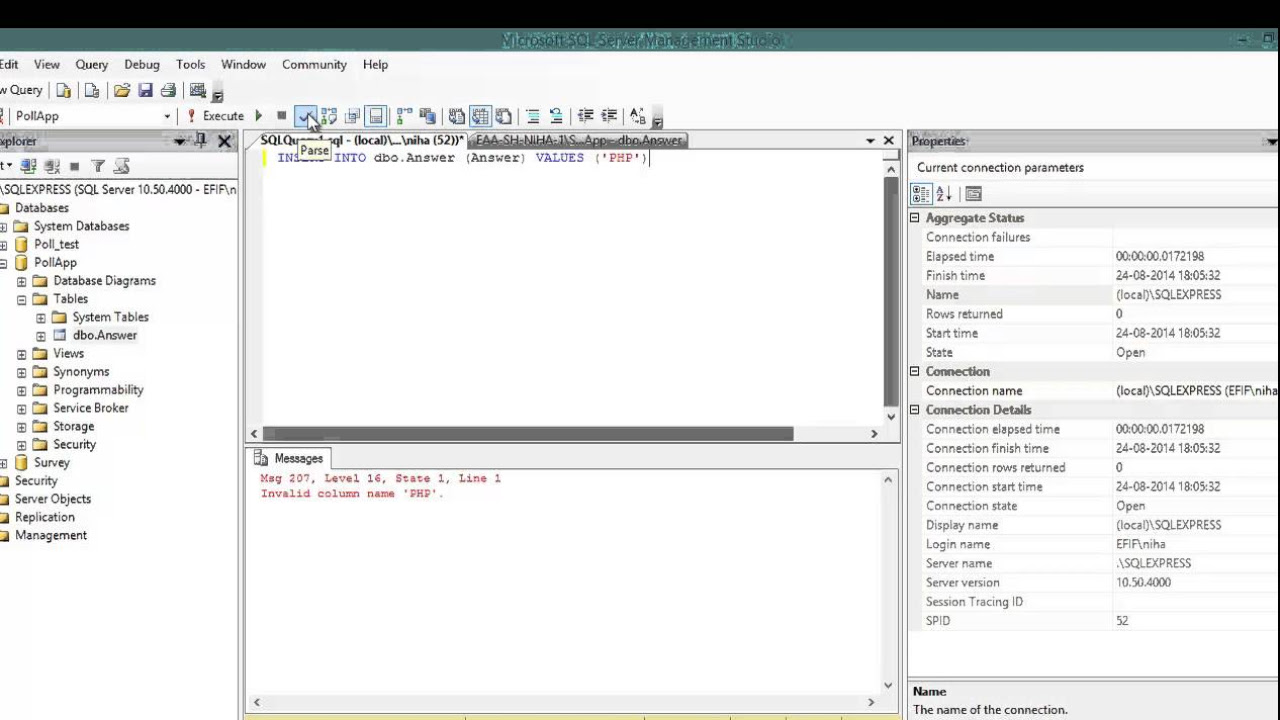
Task: Click the Decrease Indent icon
Action: pos(586,116)
